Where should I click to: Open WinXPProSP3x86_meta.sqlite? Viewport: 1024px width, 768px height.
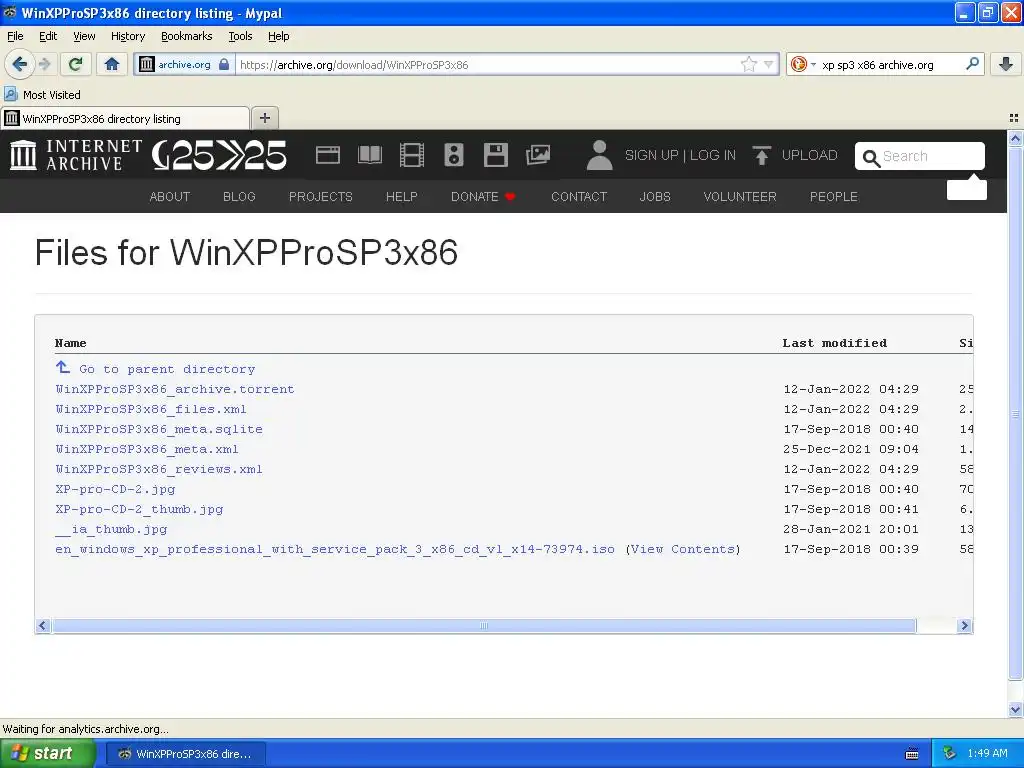[159, 429]
